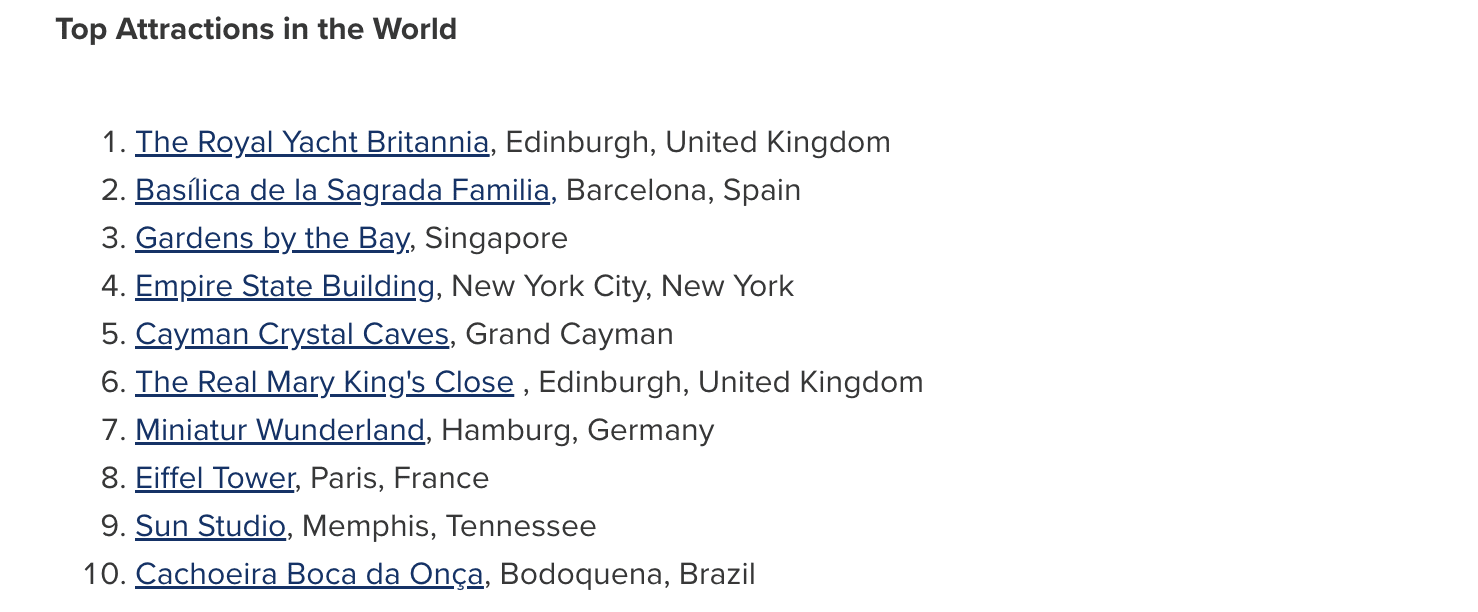Image resolution: width=1478 pixels, height=612 pixels.
Task: Click the Hamburg, Germany text
Action: (578, 431)
